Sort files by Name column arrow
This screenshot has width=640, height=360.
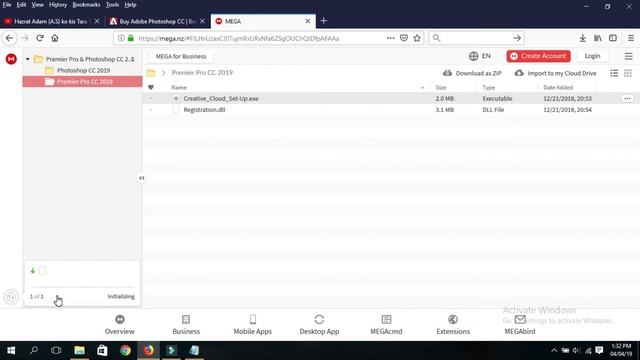click(422, 88)
